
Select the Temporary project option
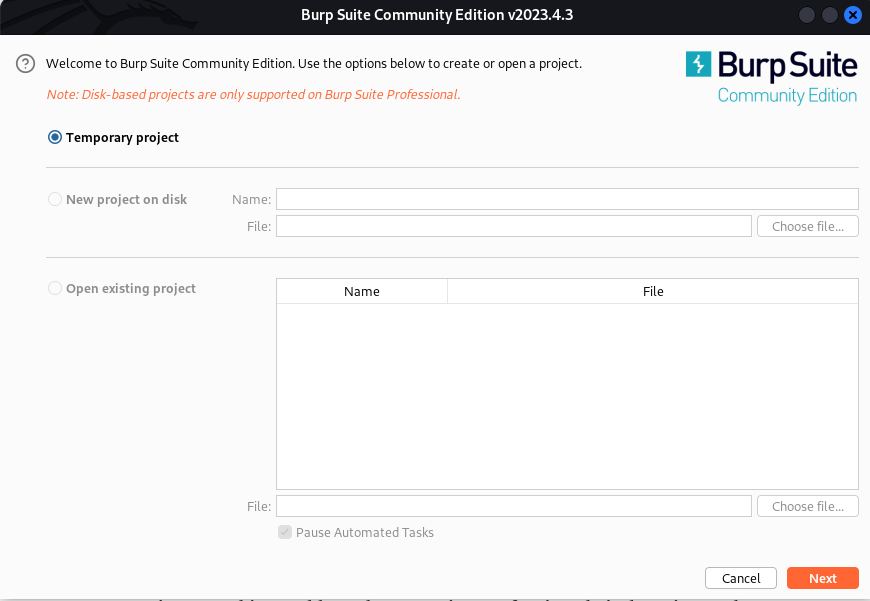[55, 137]
